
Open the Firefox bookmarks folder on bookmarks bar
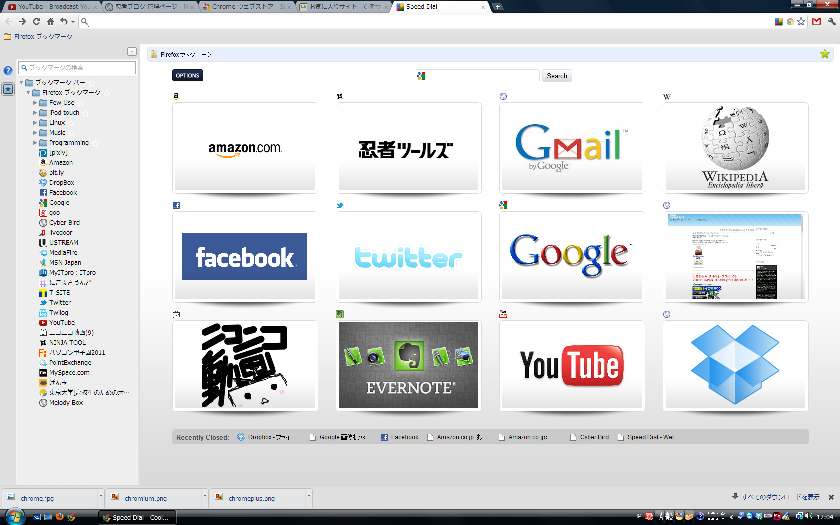coord(38,36)
